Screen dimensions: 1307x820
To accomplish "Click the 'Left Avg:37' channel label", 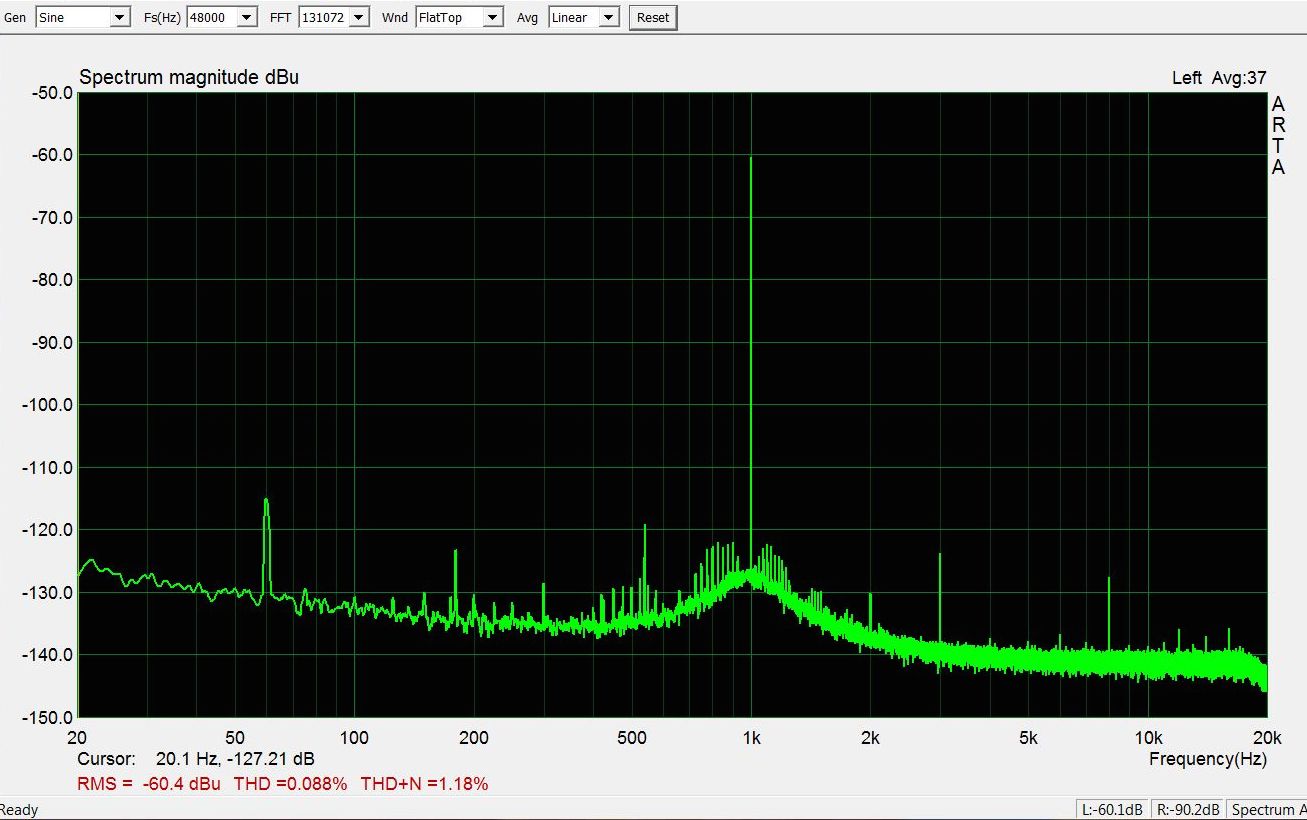I will 1219,78.
